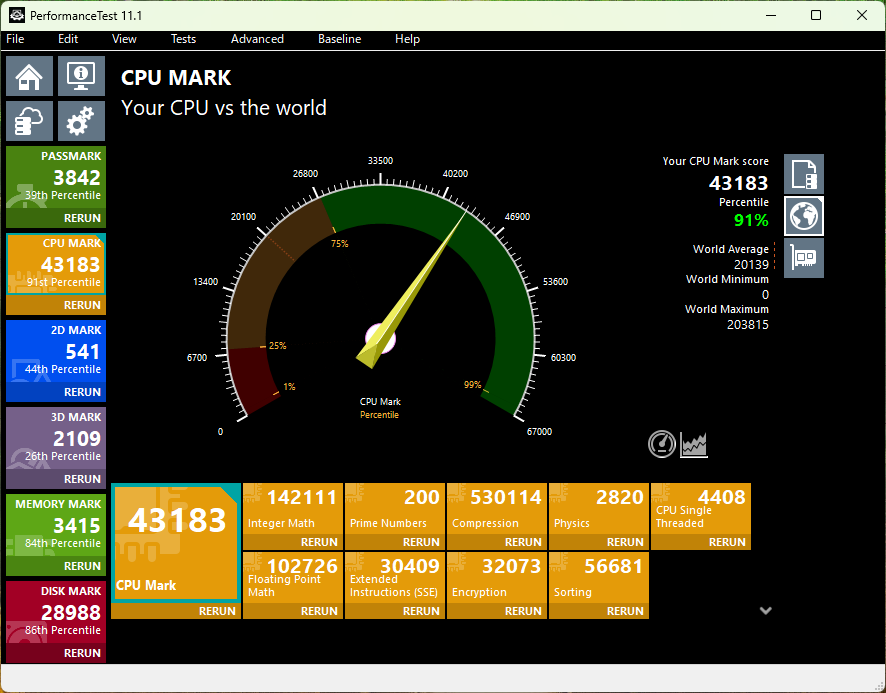This screenshot has width=886, height=693.
Task: Open the System Information screen icon
Action: [81, 75]
